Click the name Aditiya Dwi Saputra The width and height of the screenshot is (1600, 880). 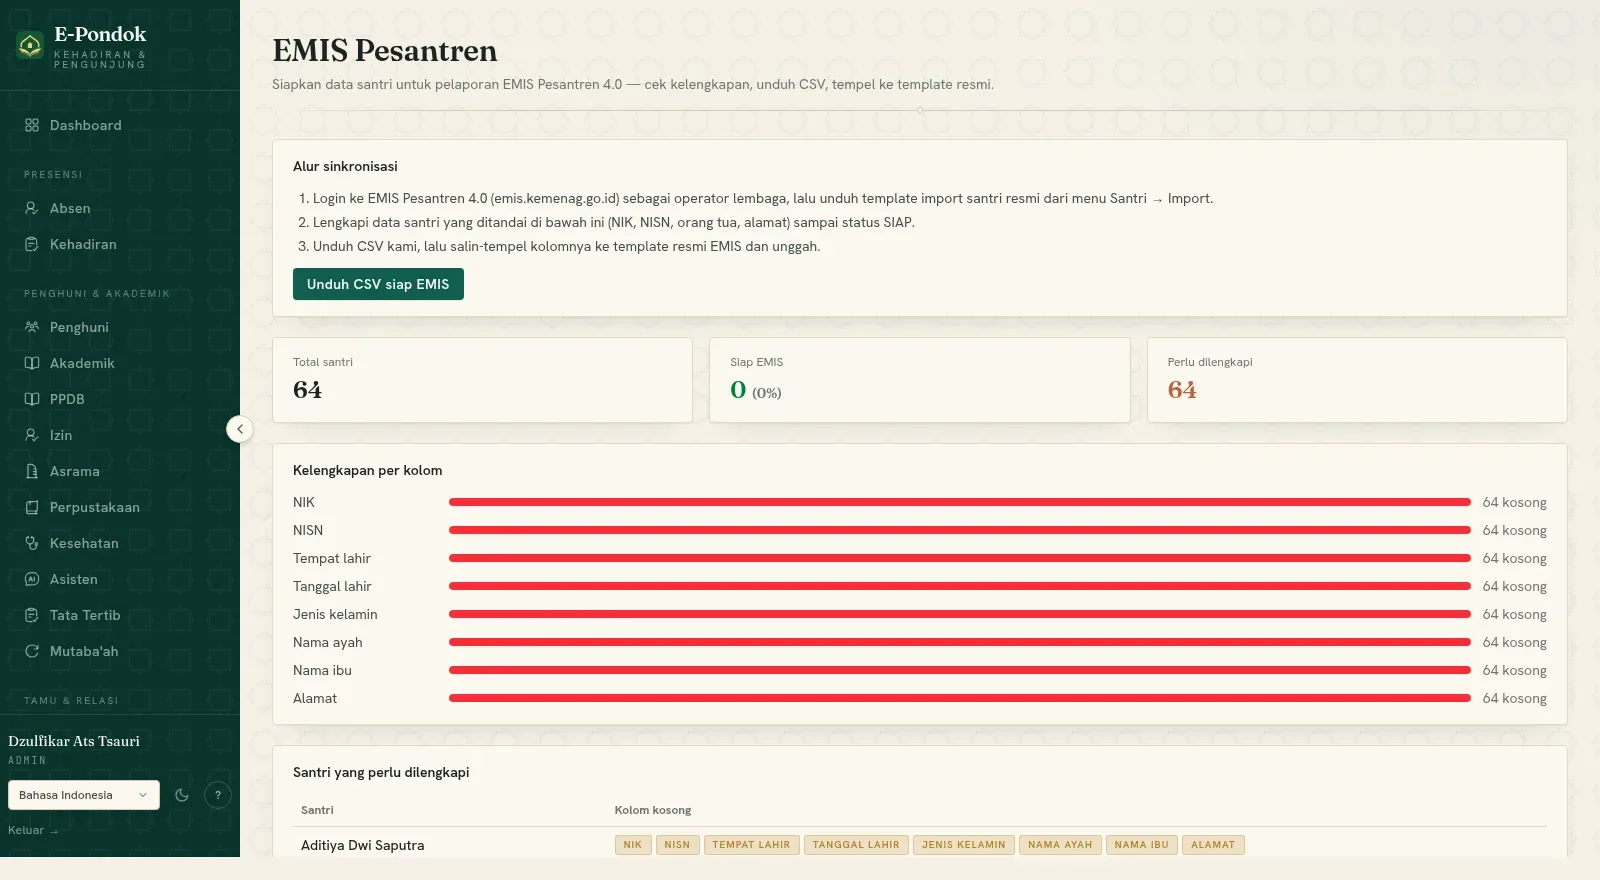point(362,845)
